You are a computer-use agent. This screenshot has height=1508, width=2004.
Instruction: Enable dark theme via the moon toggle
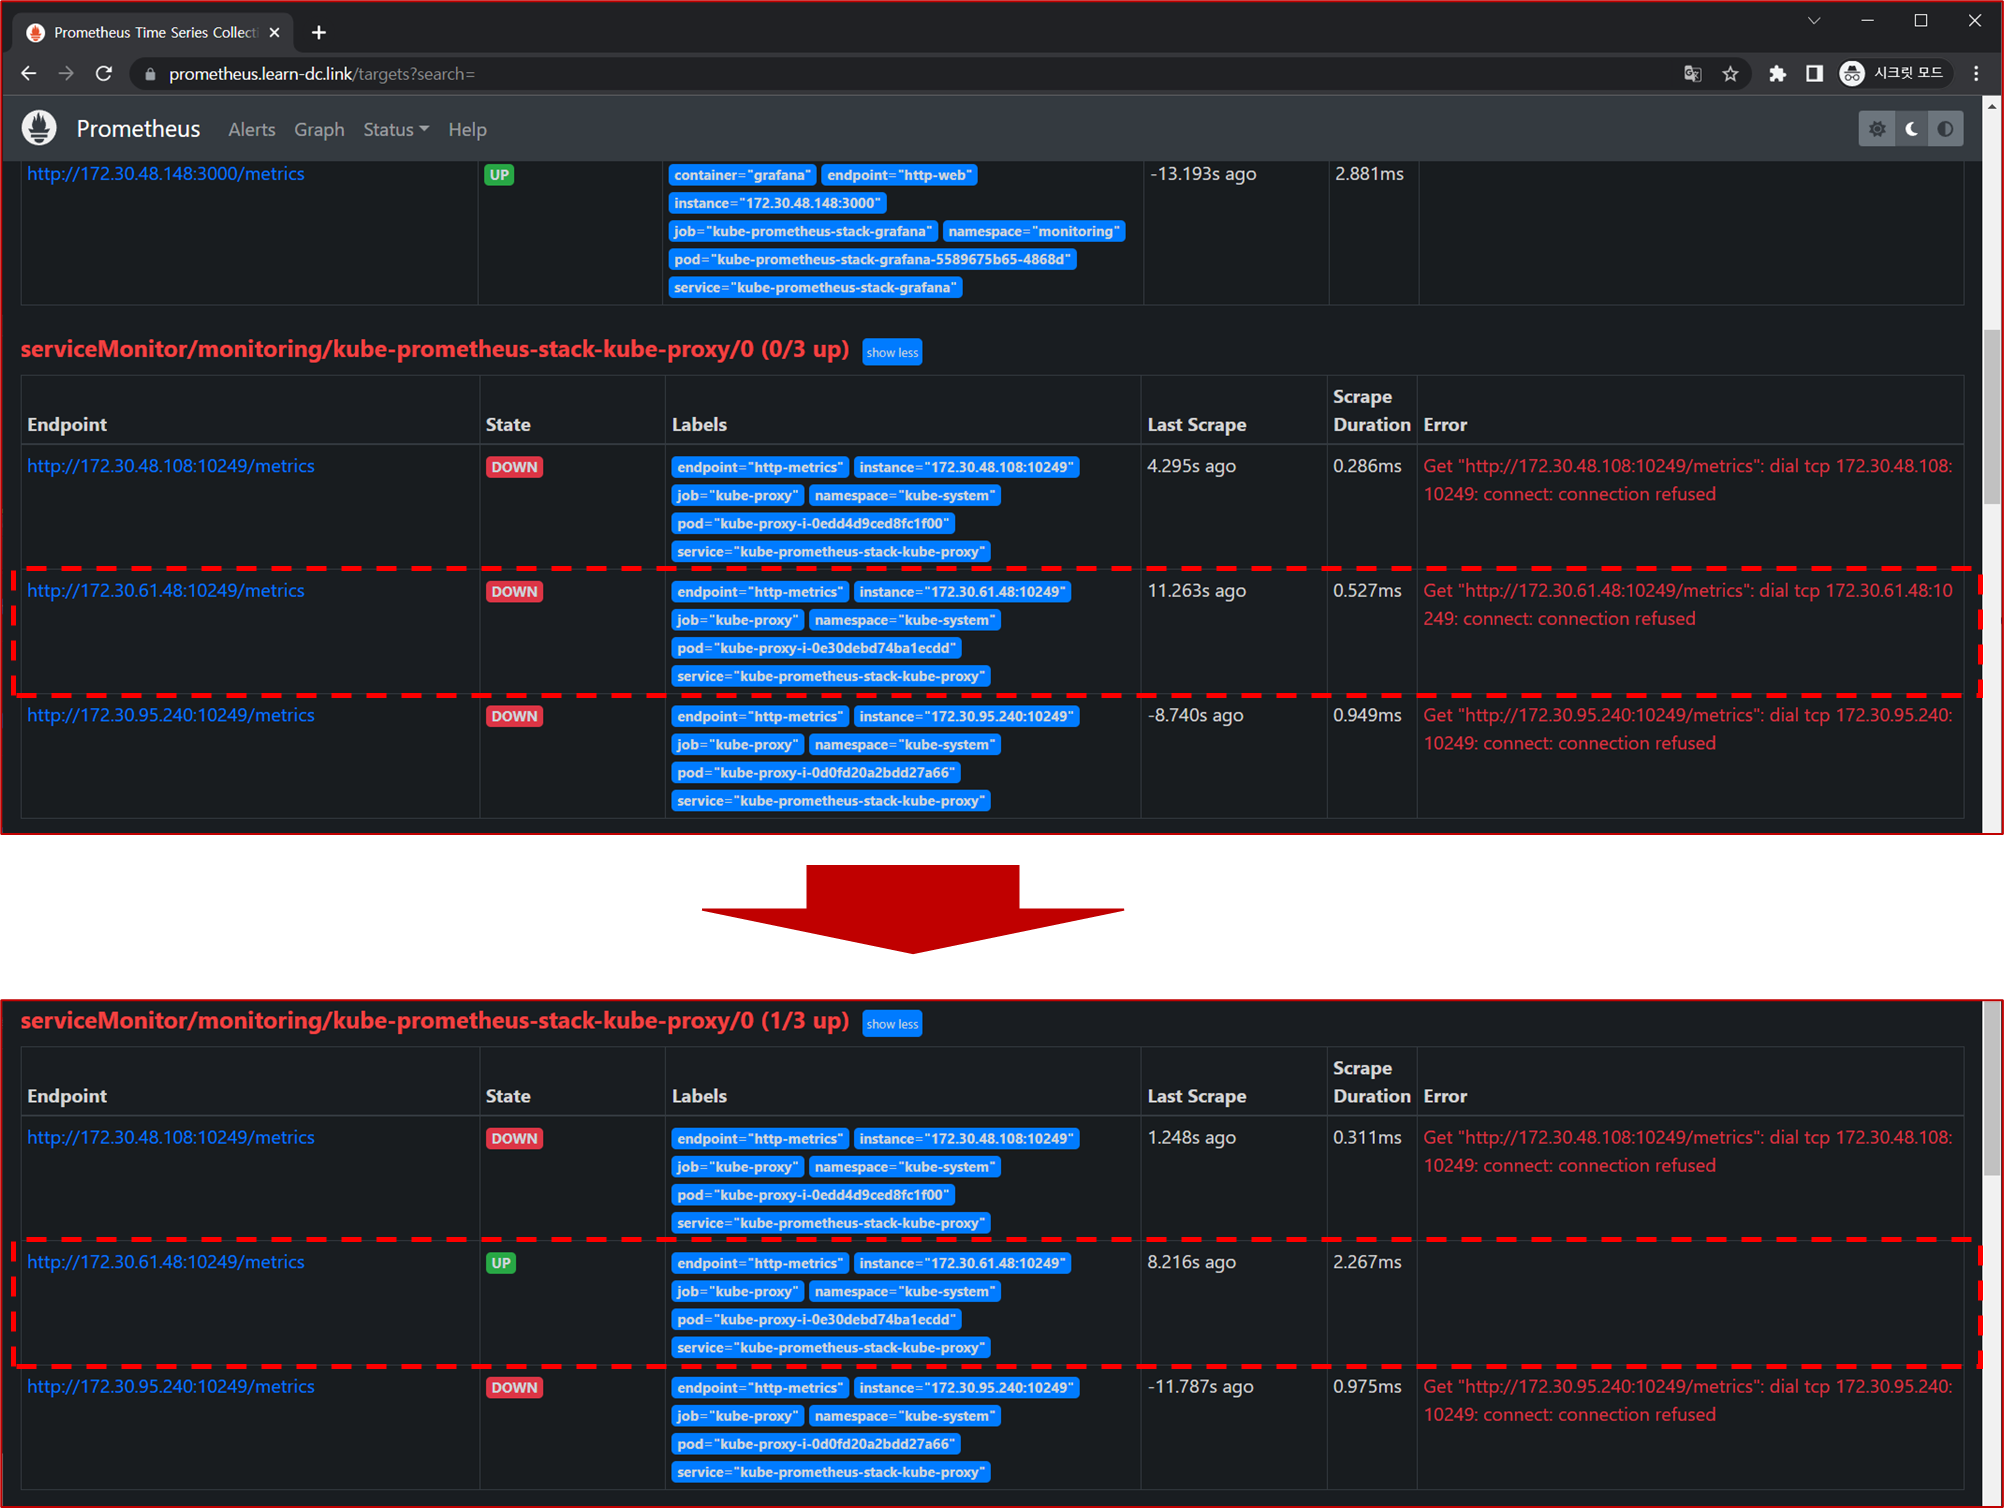pyautogui.click(x=1911, y=128)
